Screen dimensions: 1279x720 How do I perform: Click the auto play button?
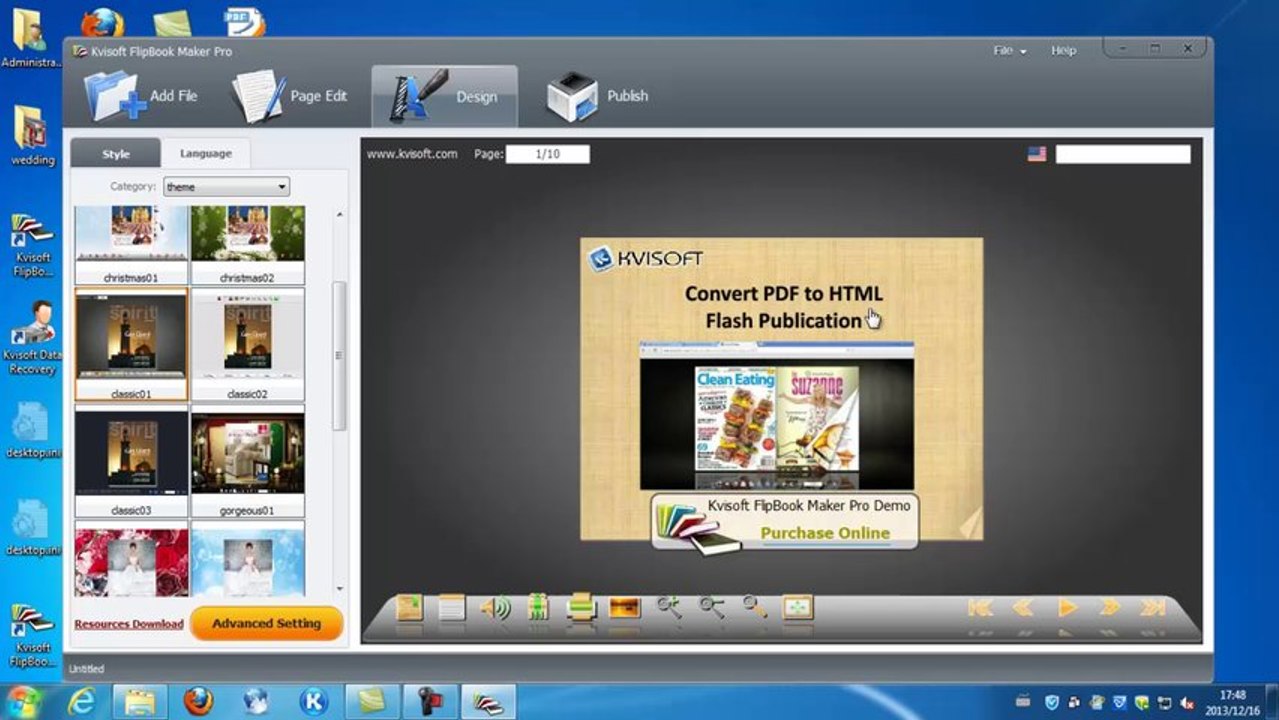tap(1068, 607)
